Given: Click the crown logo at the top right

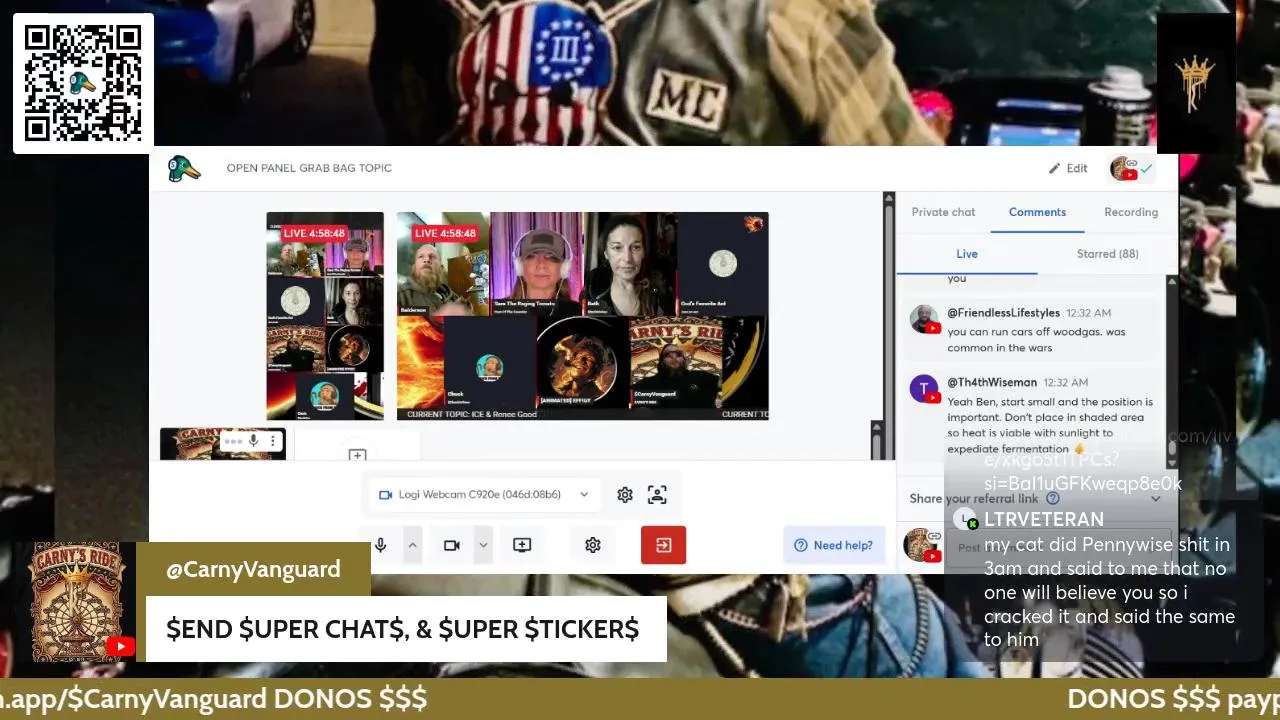Looking at the screenshot, I should pyautogui.click(x=1196, y=83).
